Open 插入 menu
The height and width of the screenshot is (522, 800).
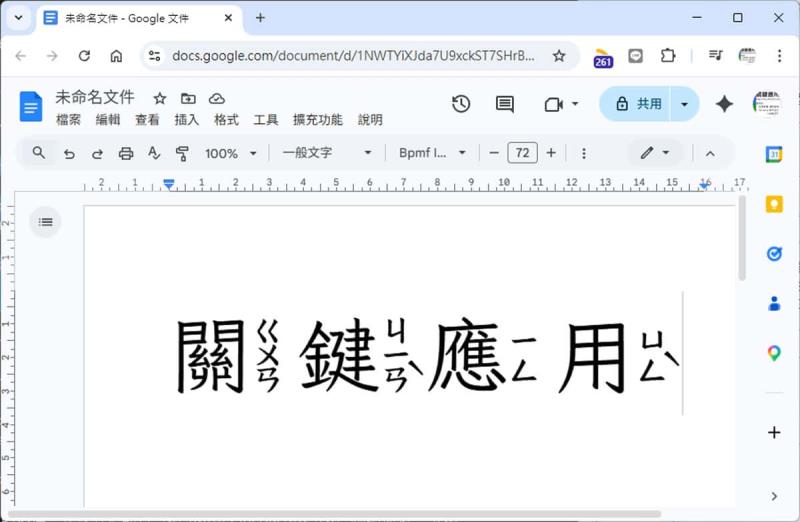pos(186,120)
